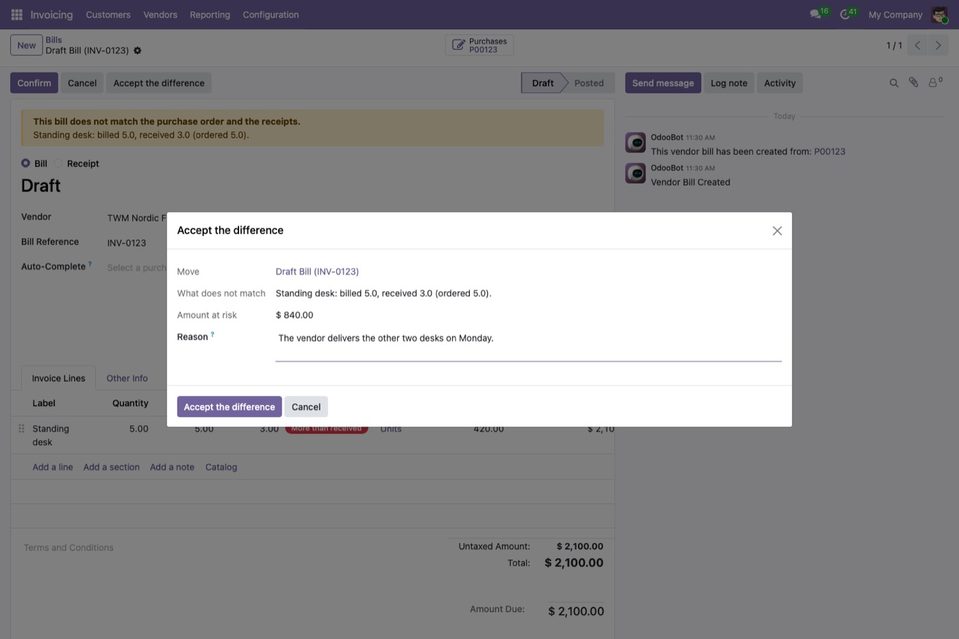
Task: Click the followers person icon
Action: click(x=933, y=83)
